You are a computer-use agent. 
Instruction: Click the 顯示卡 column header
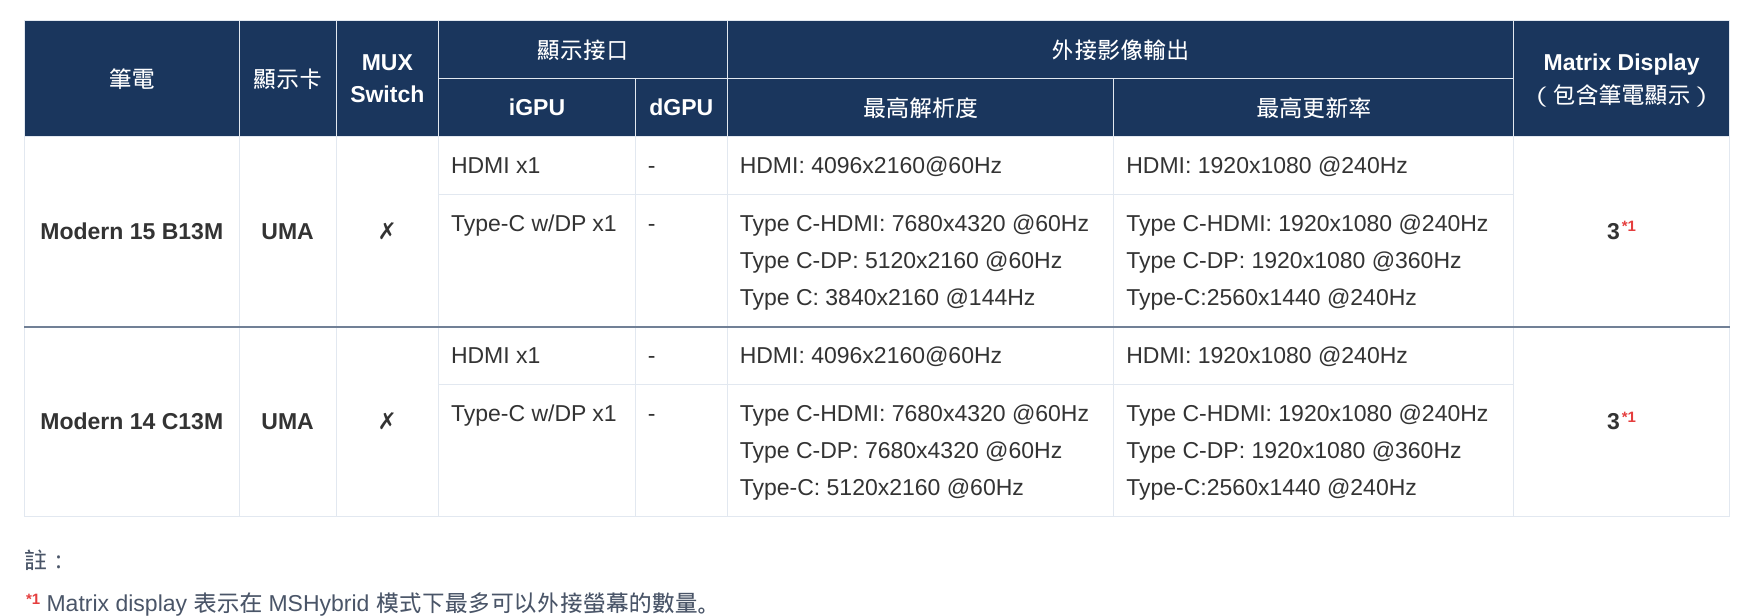(287, 78)
